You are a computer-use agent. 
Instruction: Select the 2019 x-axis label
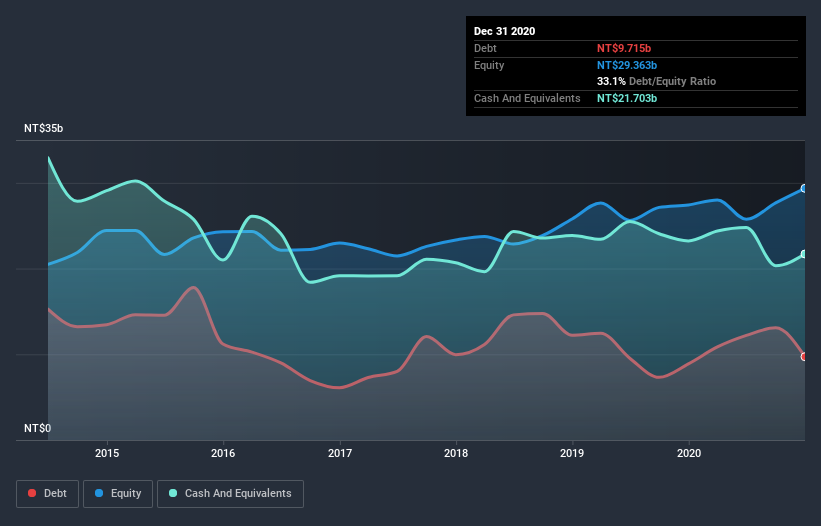[x=572, y=453]
